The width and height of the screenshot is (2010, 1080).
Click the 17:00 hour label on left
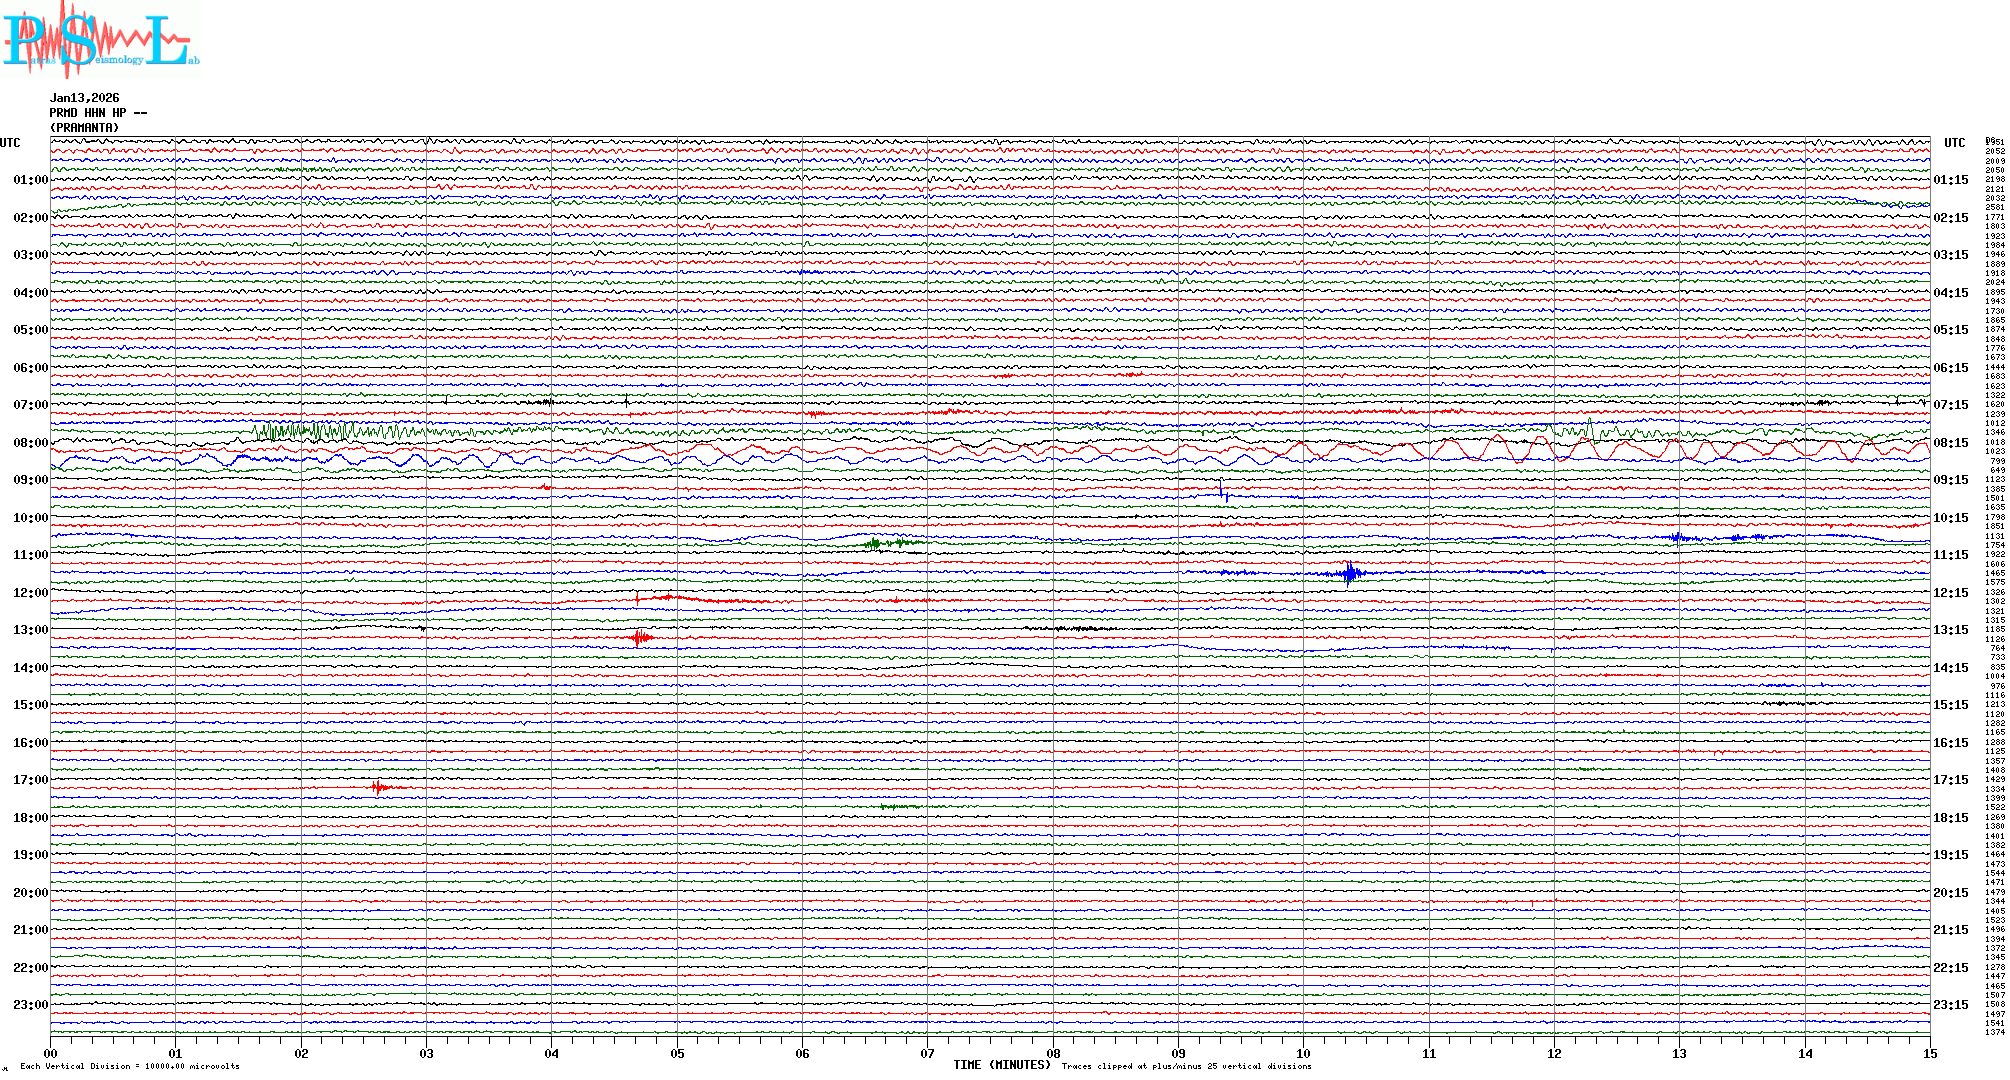(x=30, y=780)
